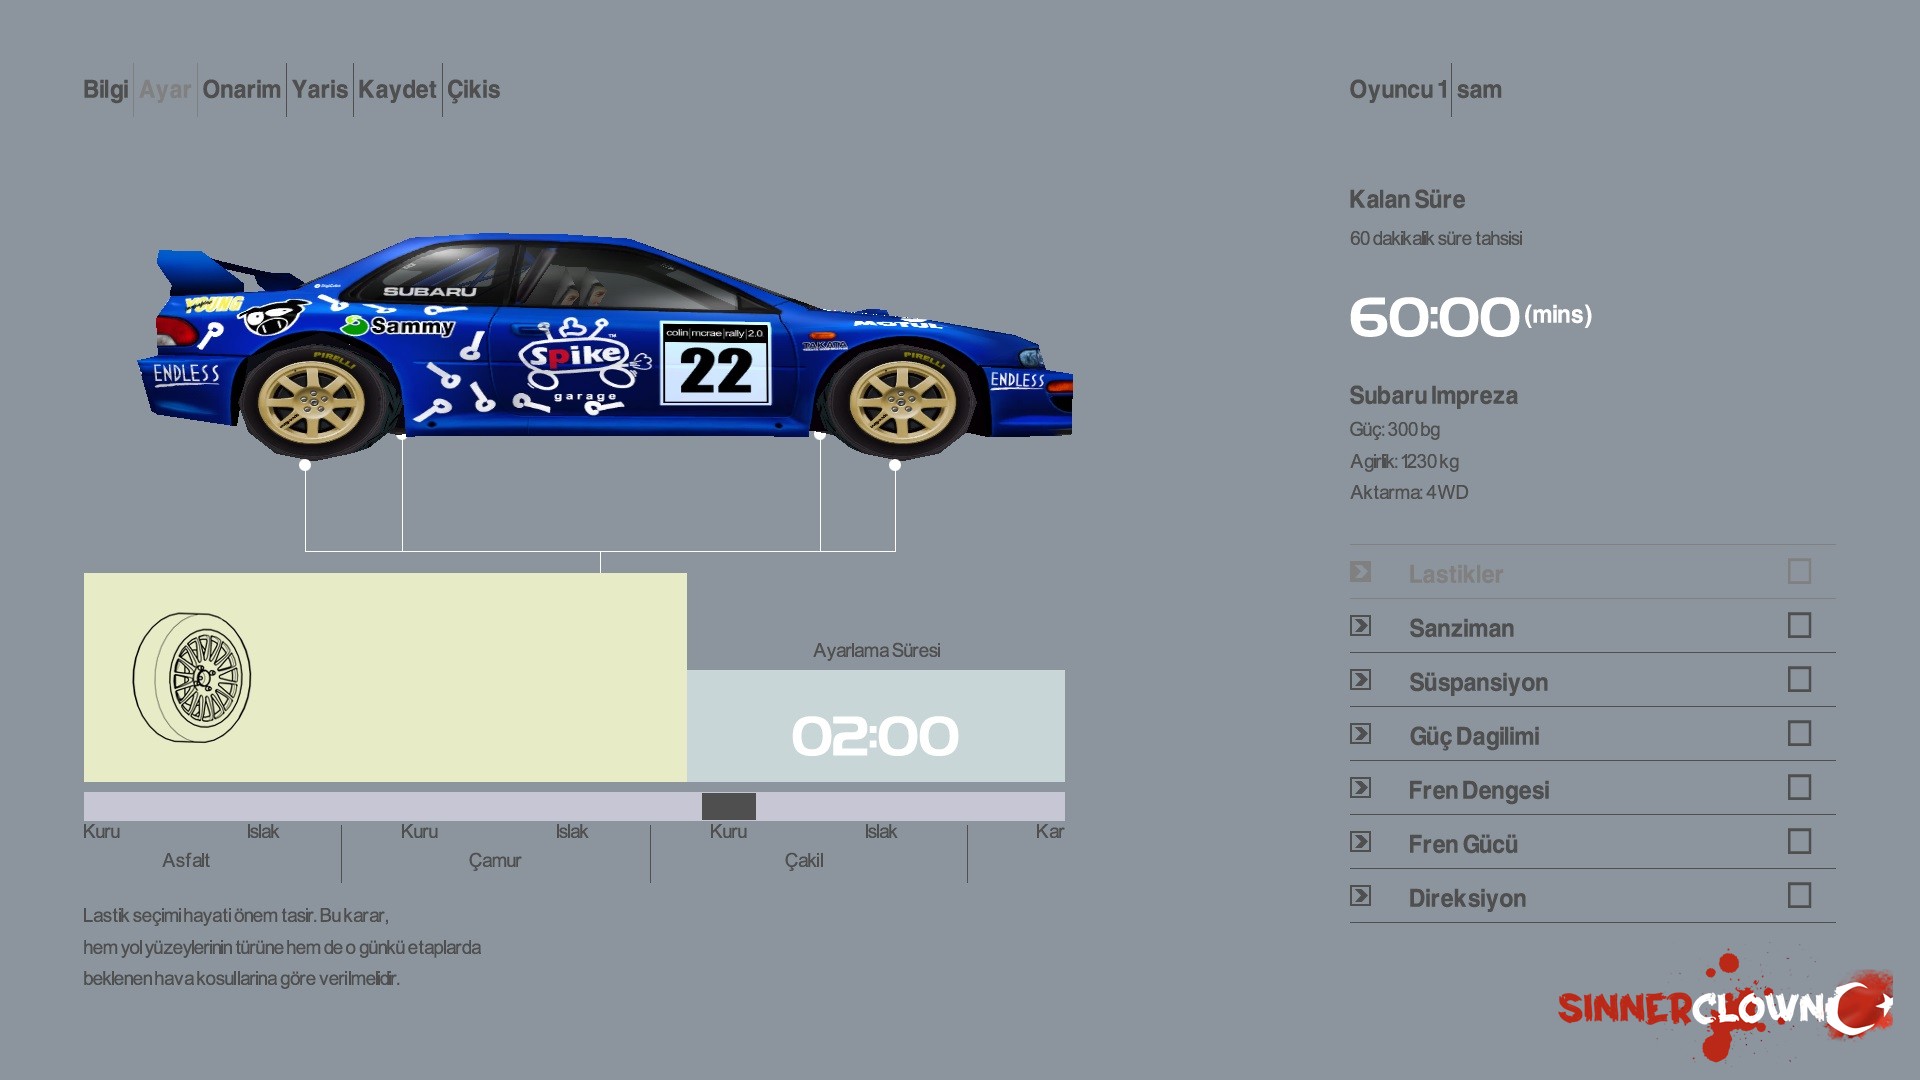This screenshot has height=1080, width=1920.
Task: Open Süspansiyon settings
Action: click(1592, 681)
